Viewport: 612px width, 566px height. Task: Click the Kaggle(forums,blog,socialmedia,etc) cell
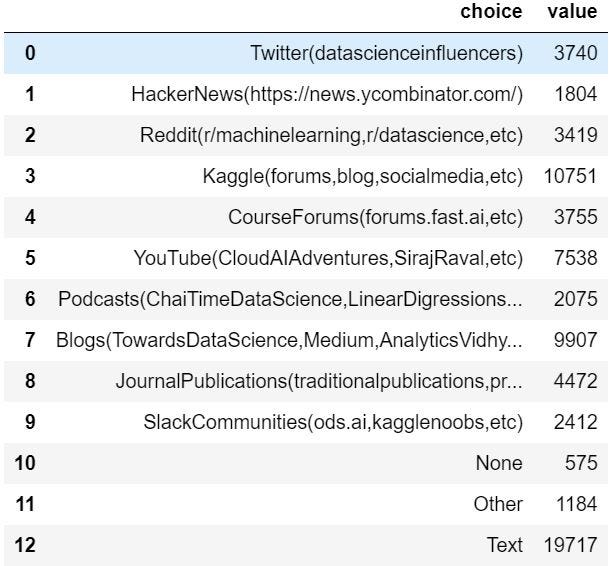tap(363, 176)
